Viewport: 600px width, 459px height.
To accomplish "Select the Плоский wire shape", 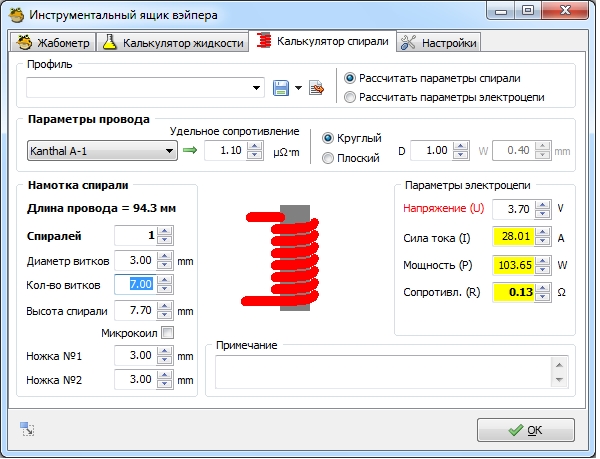I will tap(329, 158).
